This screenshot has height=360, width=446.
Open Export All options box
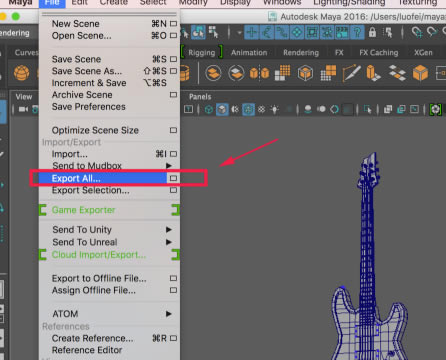point(173,178)
